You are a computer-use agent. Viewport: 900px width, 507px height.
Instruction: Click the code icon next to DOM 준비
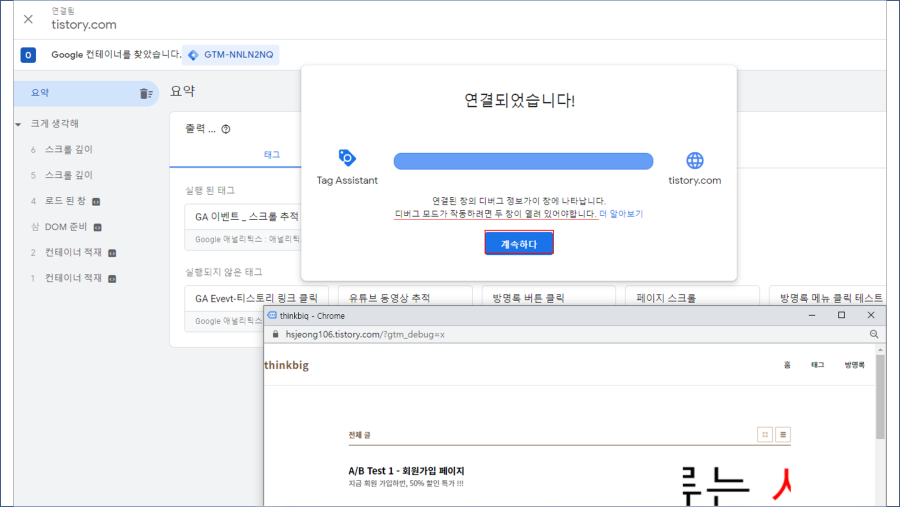coord(98,227)
